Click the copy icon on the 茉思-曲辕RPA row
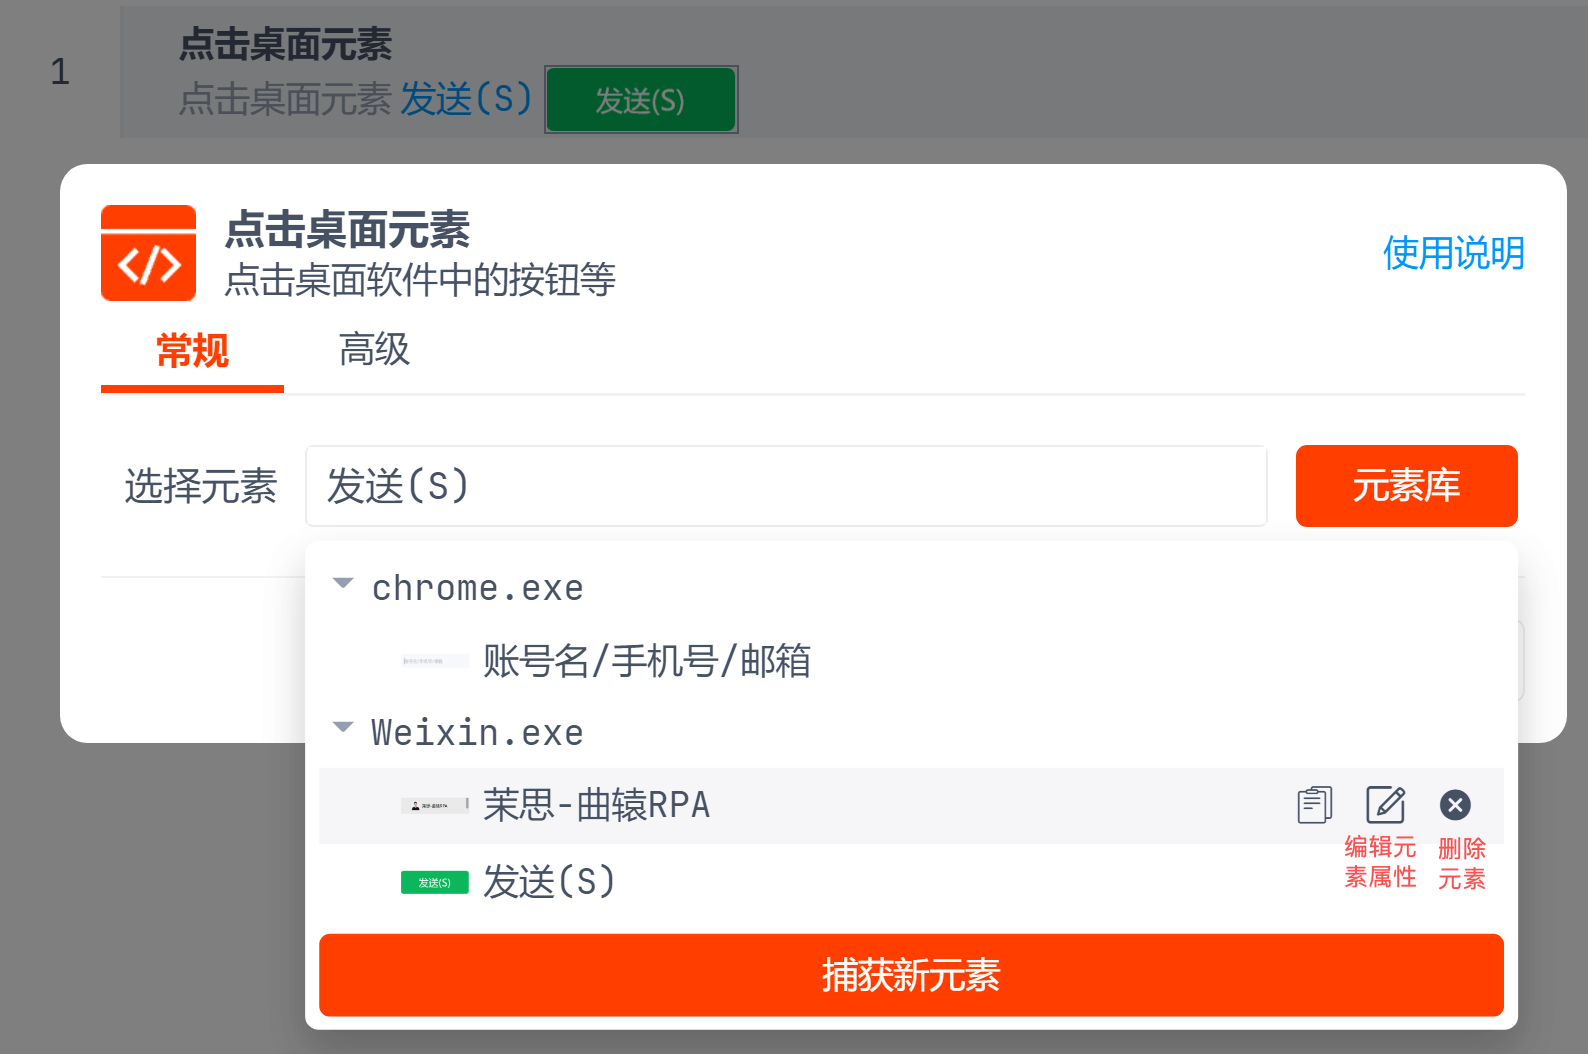This screenshot has width=1588, height=1054. [x=1314, y=805]
